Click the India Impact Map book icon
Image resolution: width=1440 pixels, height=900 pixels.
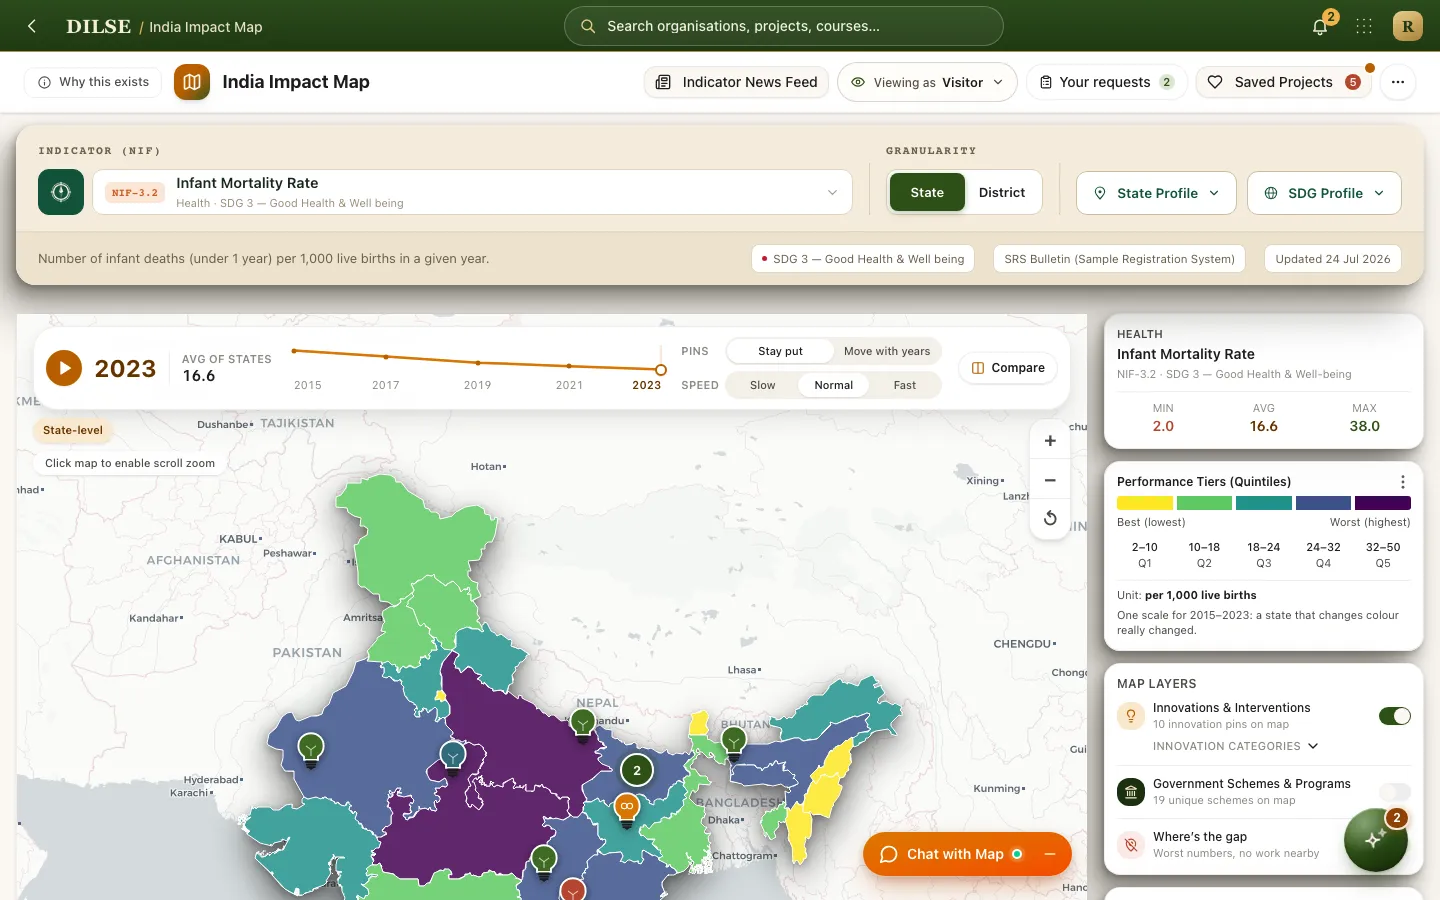click(192, 82)
